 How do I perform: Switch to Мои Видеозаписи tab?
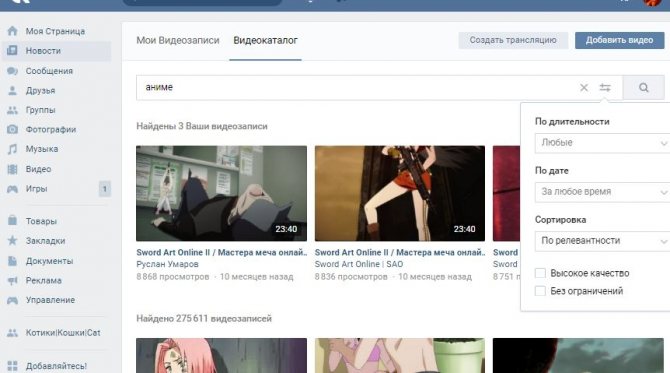click(178, 41)
